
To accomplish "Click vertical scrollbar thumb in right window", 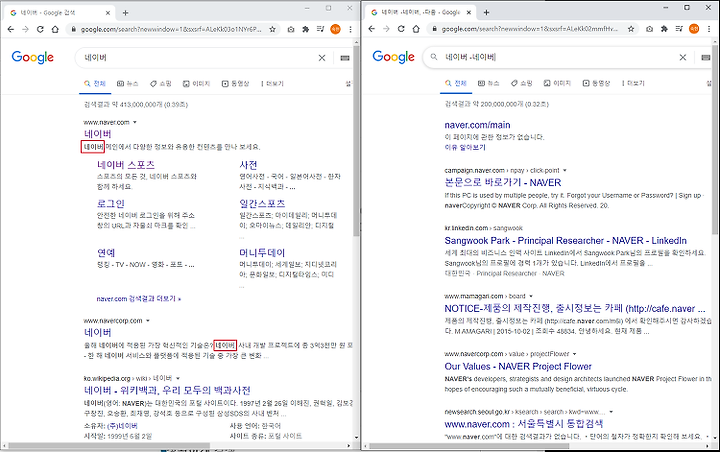I will [715, 140].
